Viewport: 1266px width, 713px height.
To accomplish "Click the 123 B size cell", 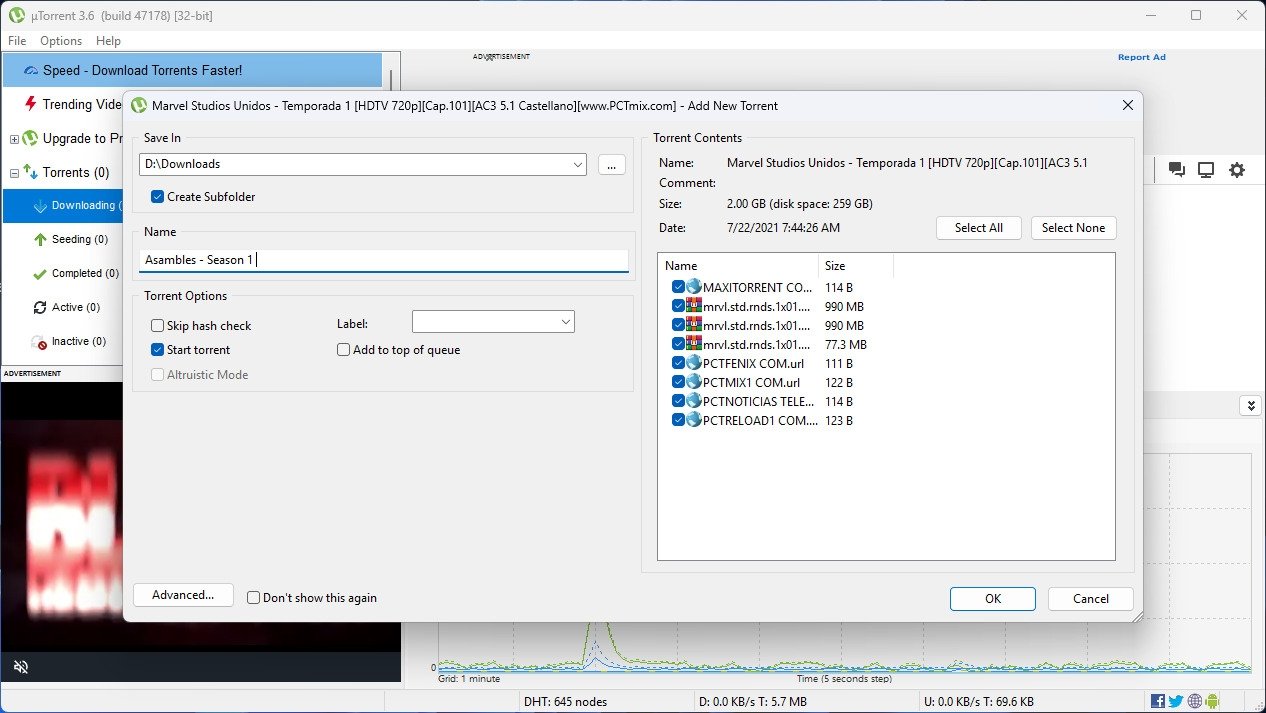I will pos(839,420).
